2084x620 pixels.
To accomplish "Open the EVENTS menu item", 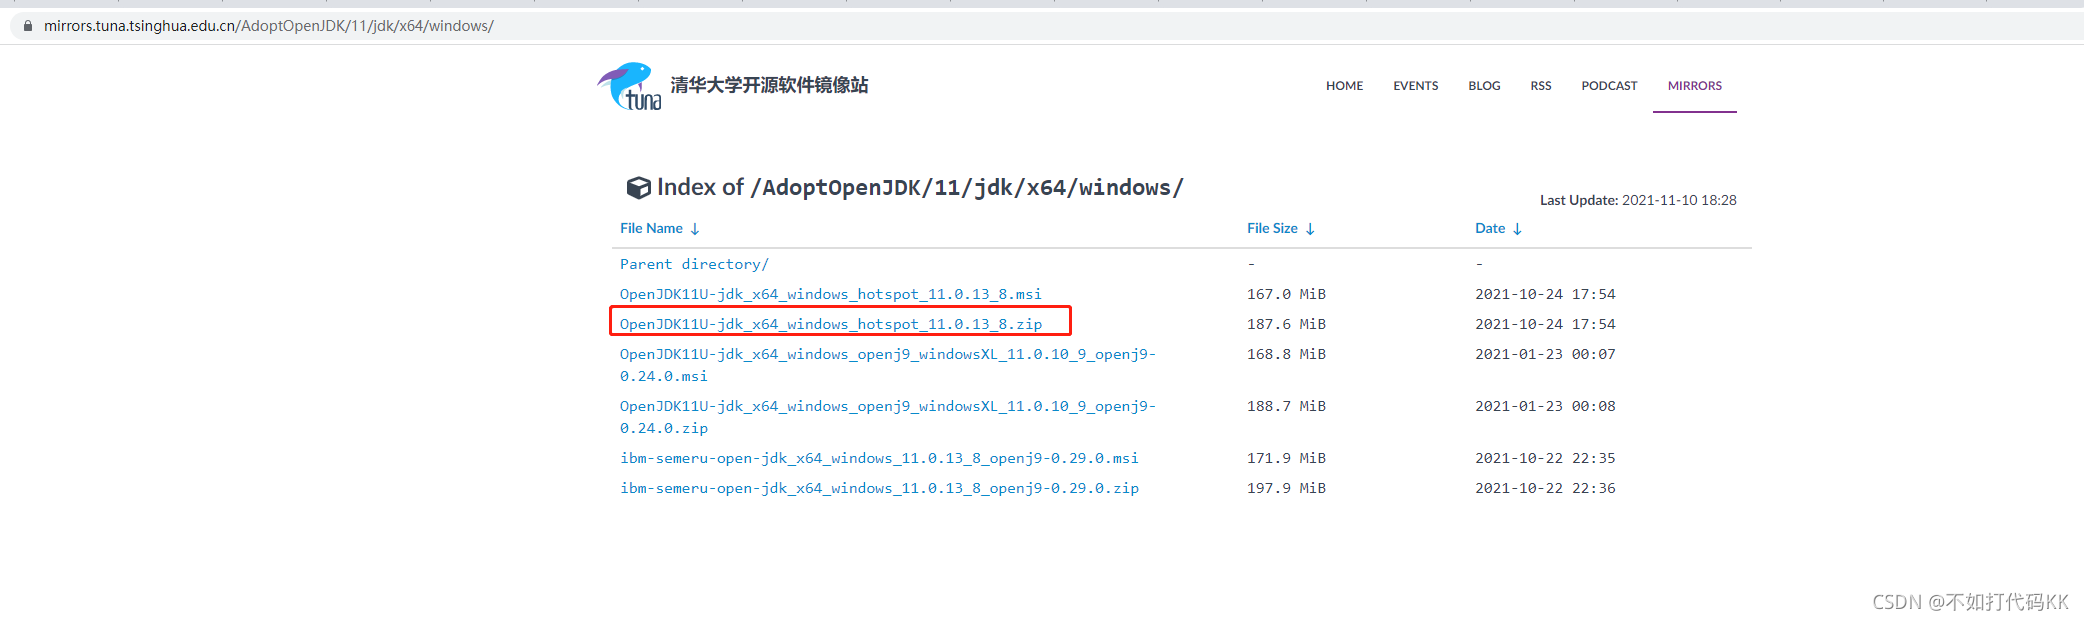I will [x=1415, y=86].
